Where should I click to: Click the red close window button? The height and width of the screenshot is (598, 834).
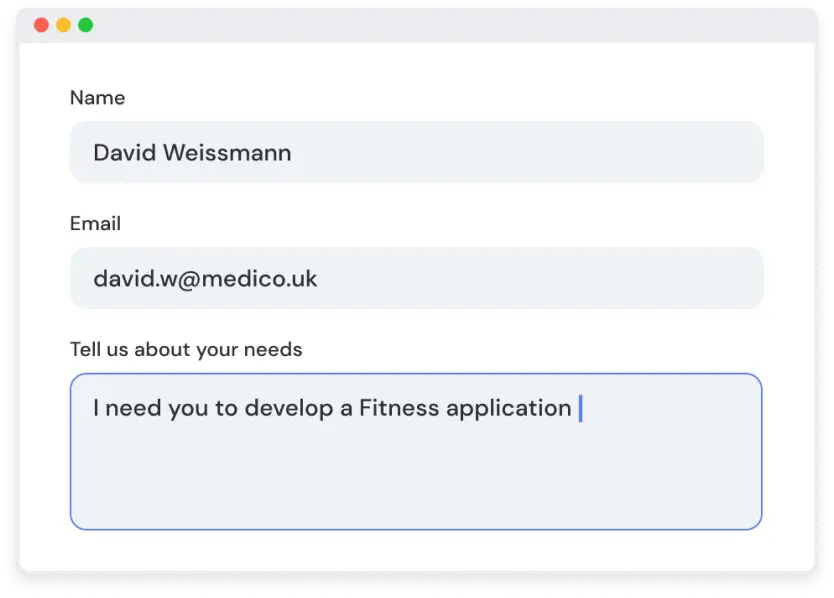click(x=41, y=25)
